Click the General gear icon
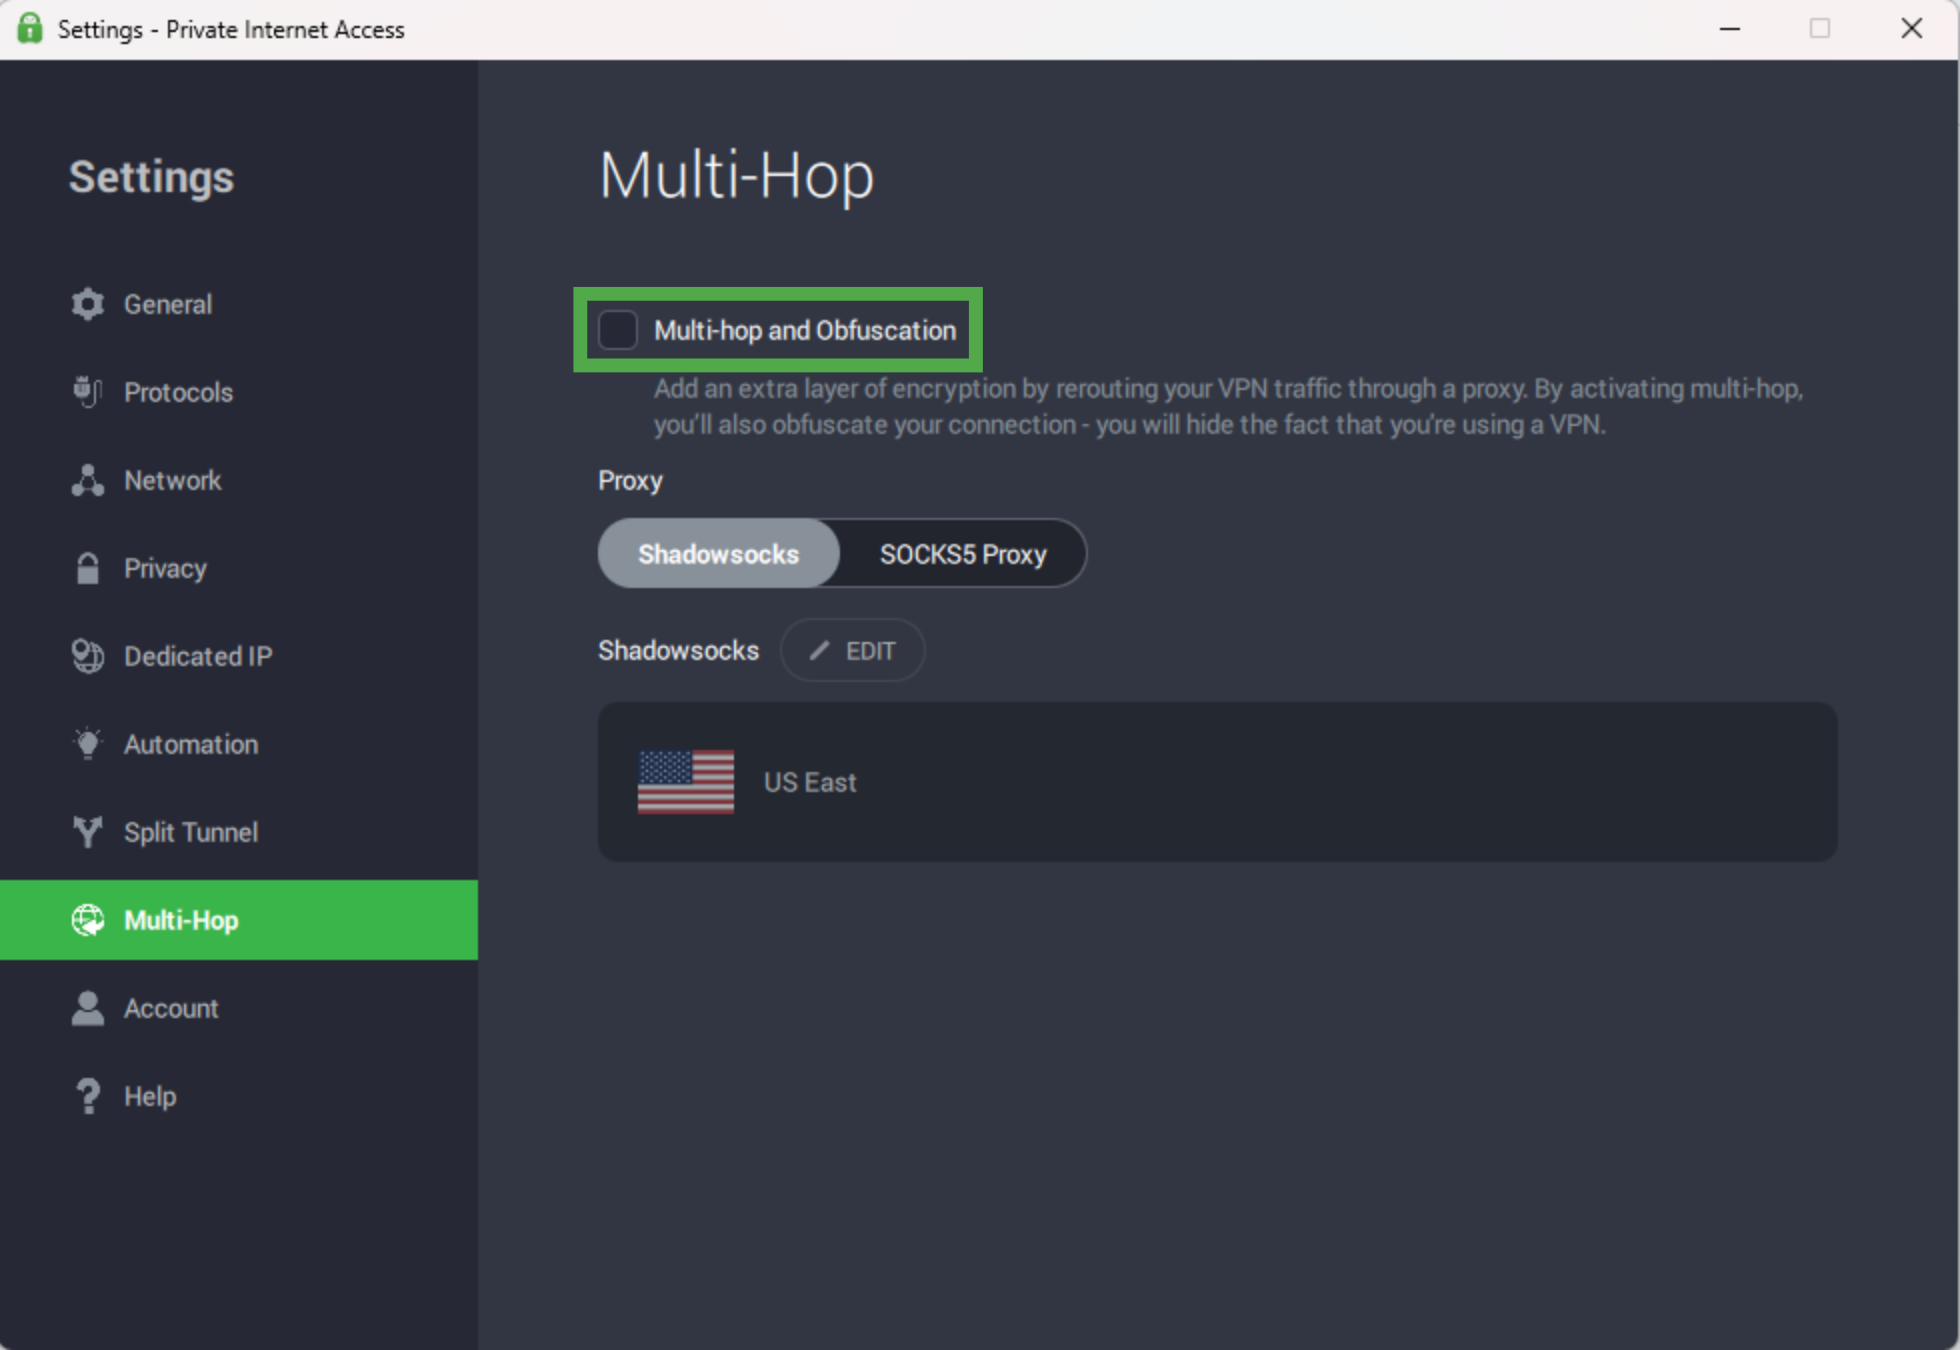The image size is (1960, 1350). [88, 304]
